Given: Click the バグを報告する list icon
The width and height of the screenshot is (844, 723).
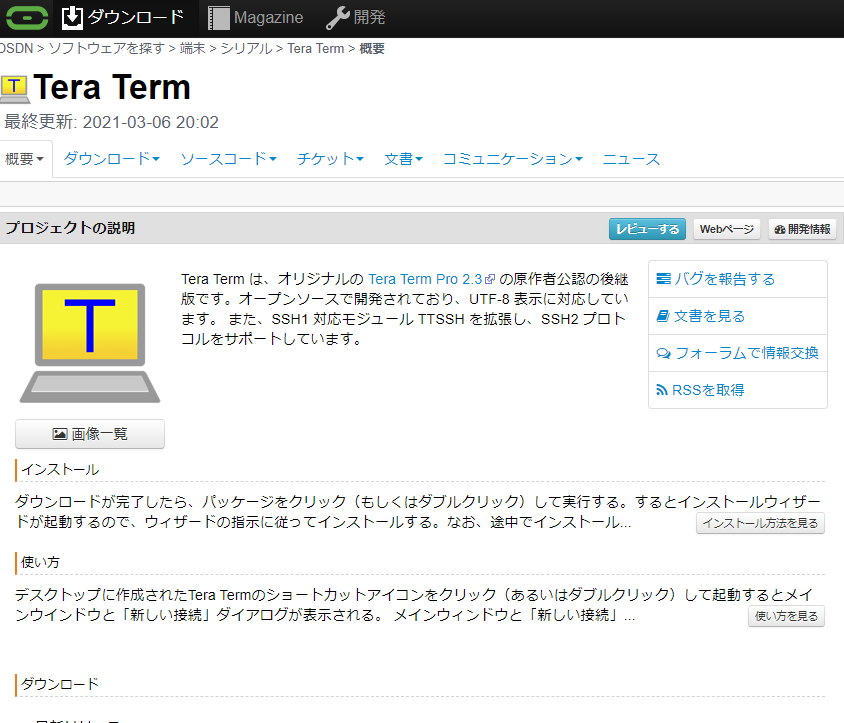Looking at the screenshot, I should click(664, 278).
